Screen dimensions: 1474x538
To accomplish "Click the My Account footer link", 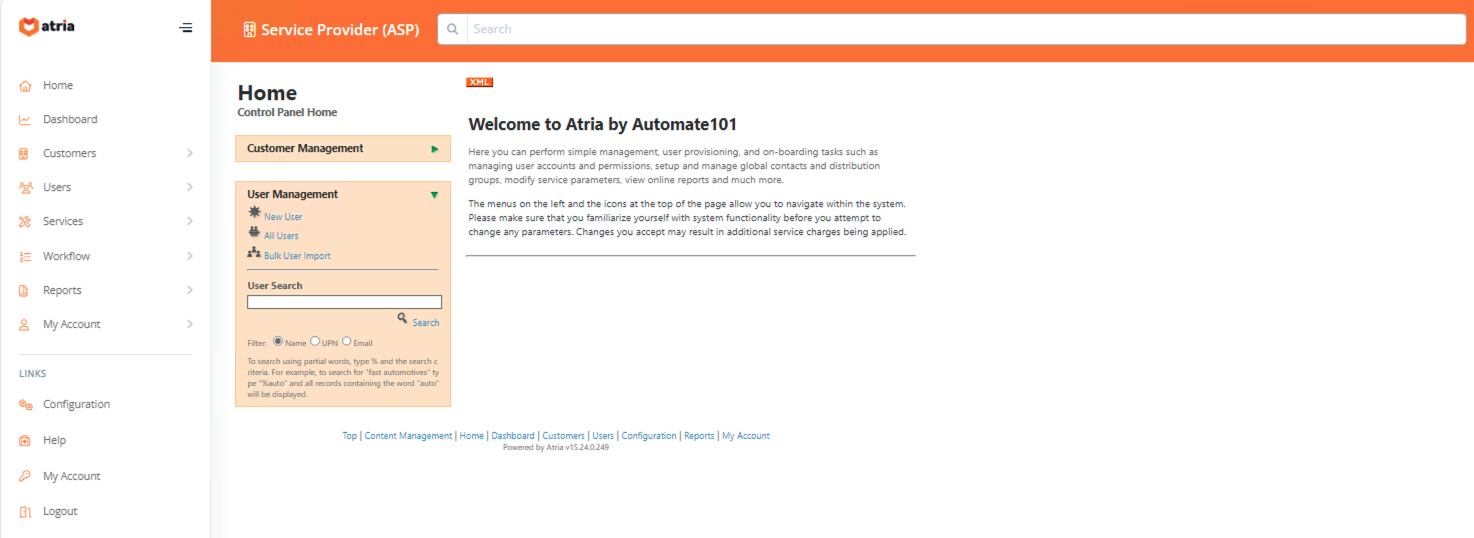I will tap(746, 436).
